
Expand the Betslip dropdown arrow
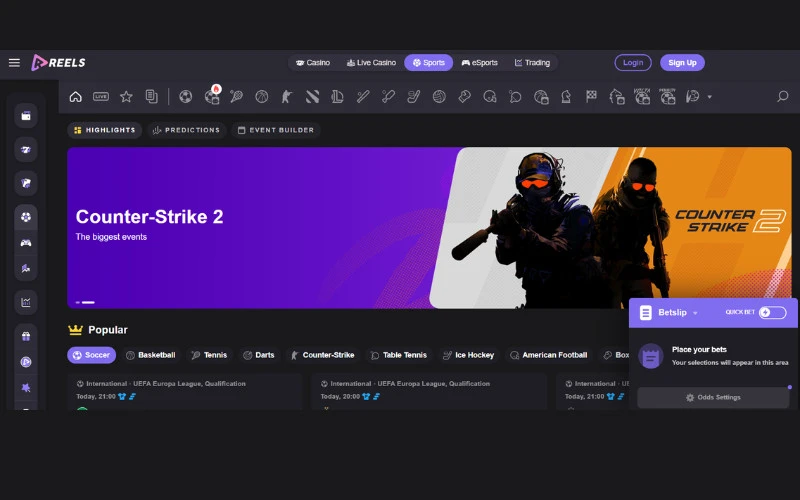(695, 313)
